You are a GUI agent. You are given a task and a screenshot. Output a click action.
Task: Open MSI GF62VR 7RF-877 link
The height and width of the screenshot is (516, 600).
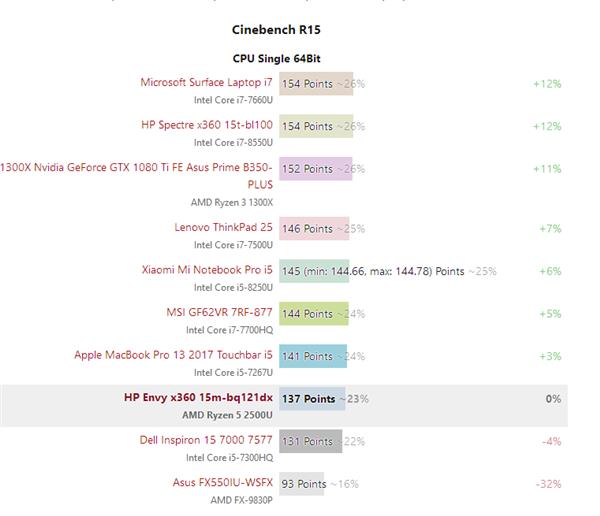(219, 312)
